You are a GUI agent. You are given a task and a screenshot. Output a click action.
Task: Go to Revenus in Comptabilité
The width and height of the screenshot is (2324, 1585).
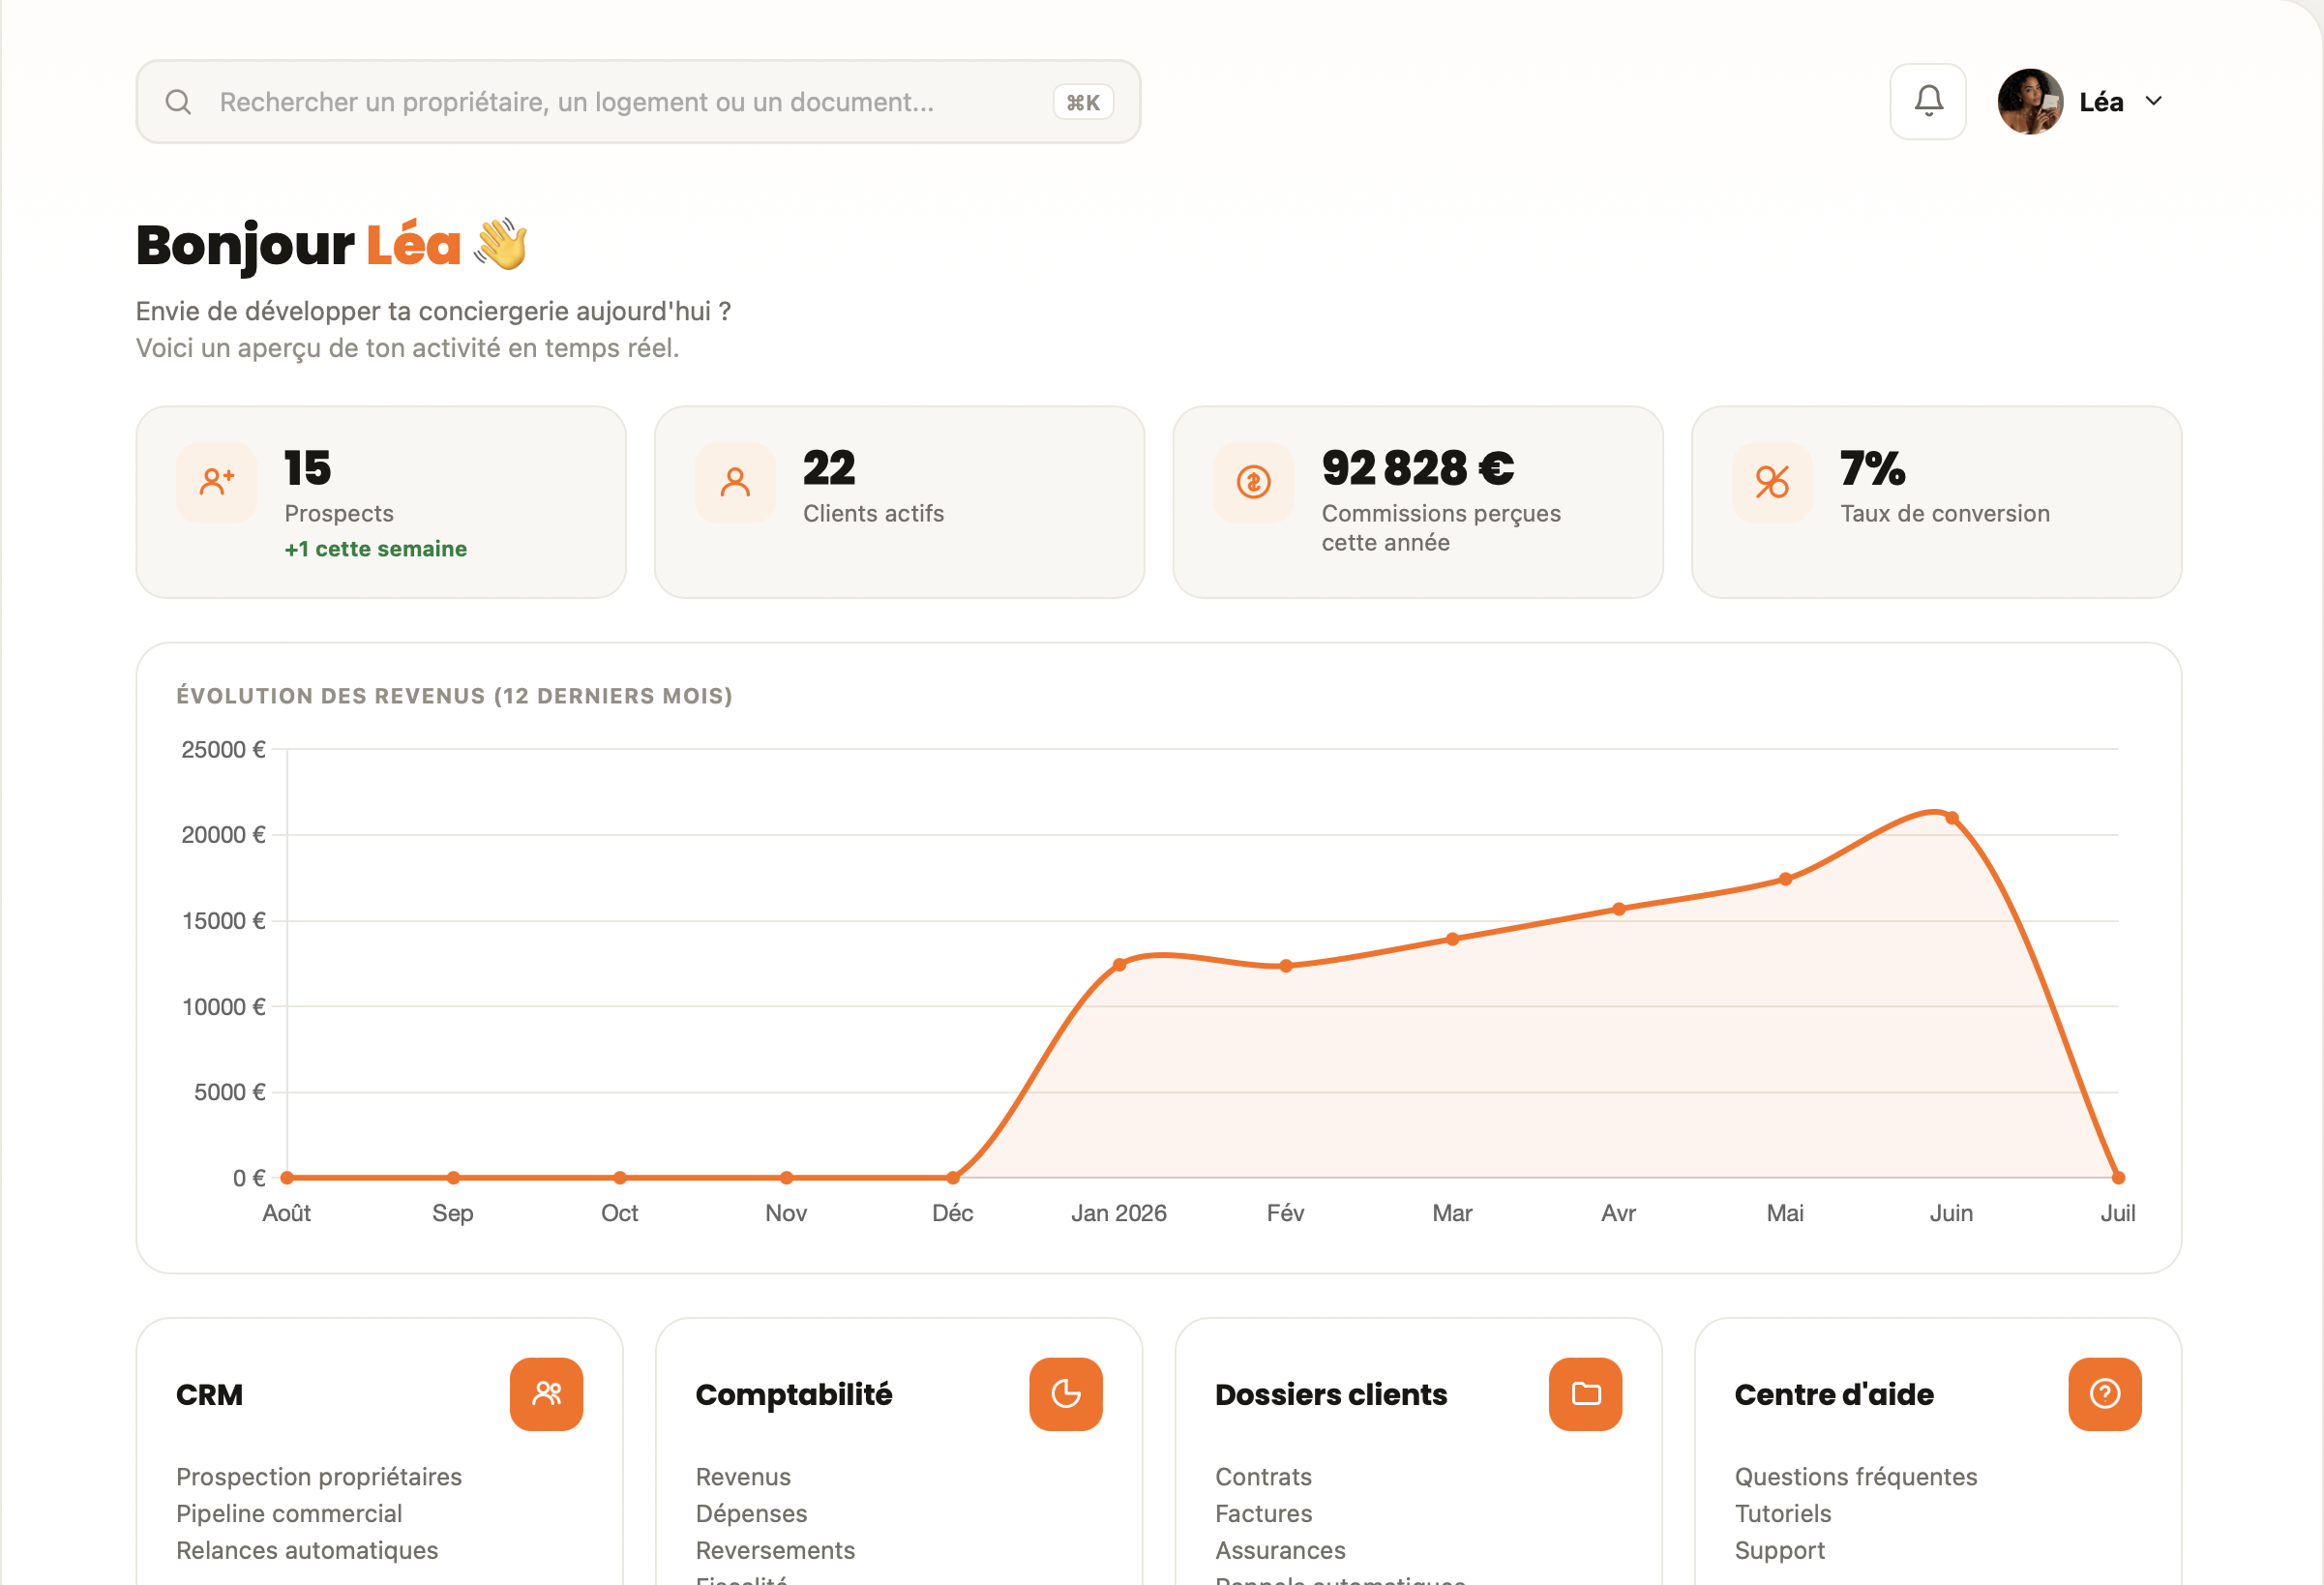tap(743, 1476)
